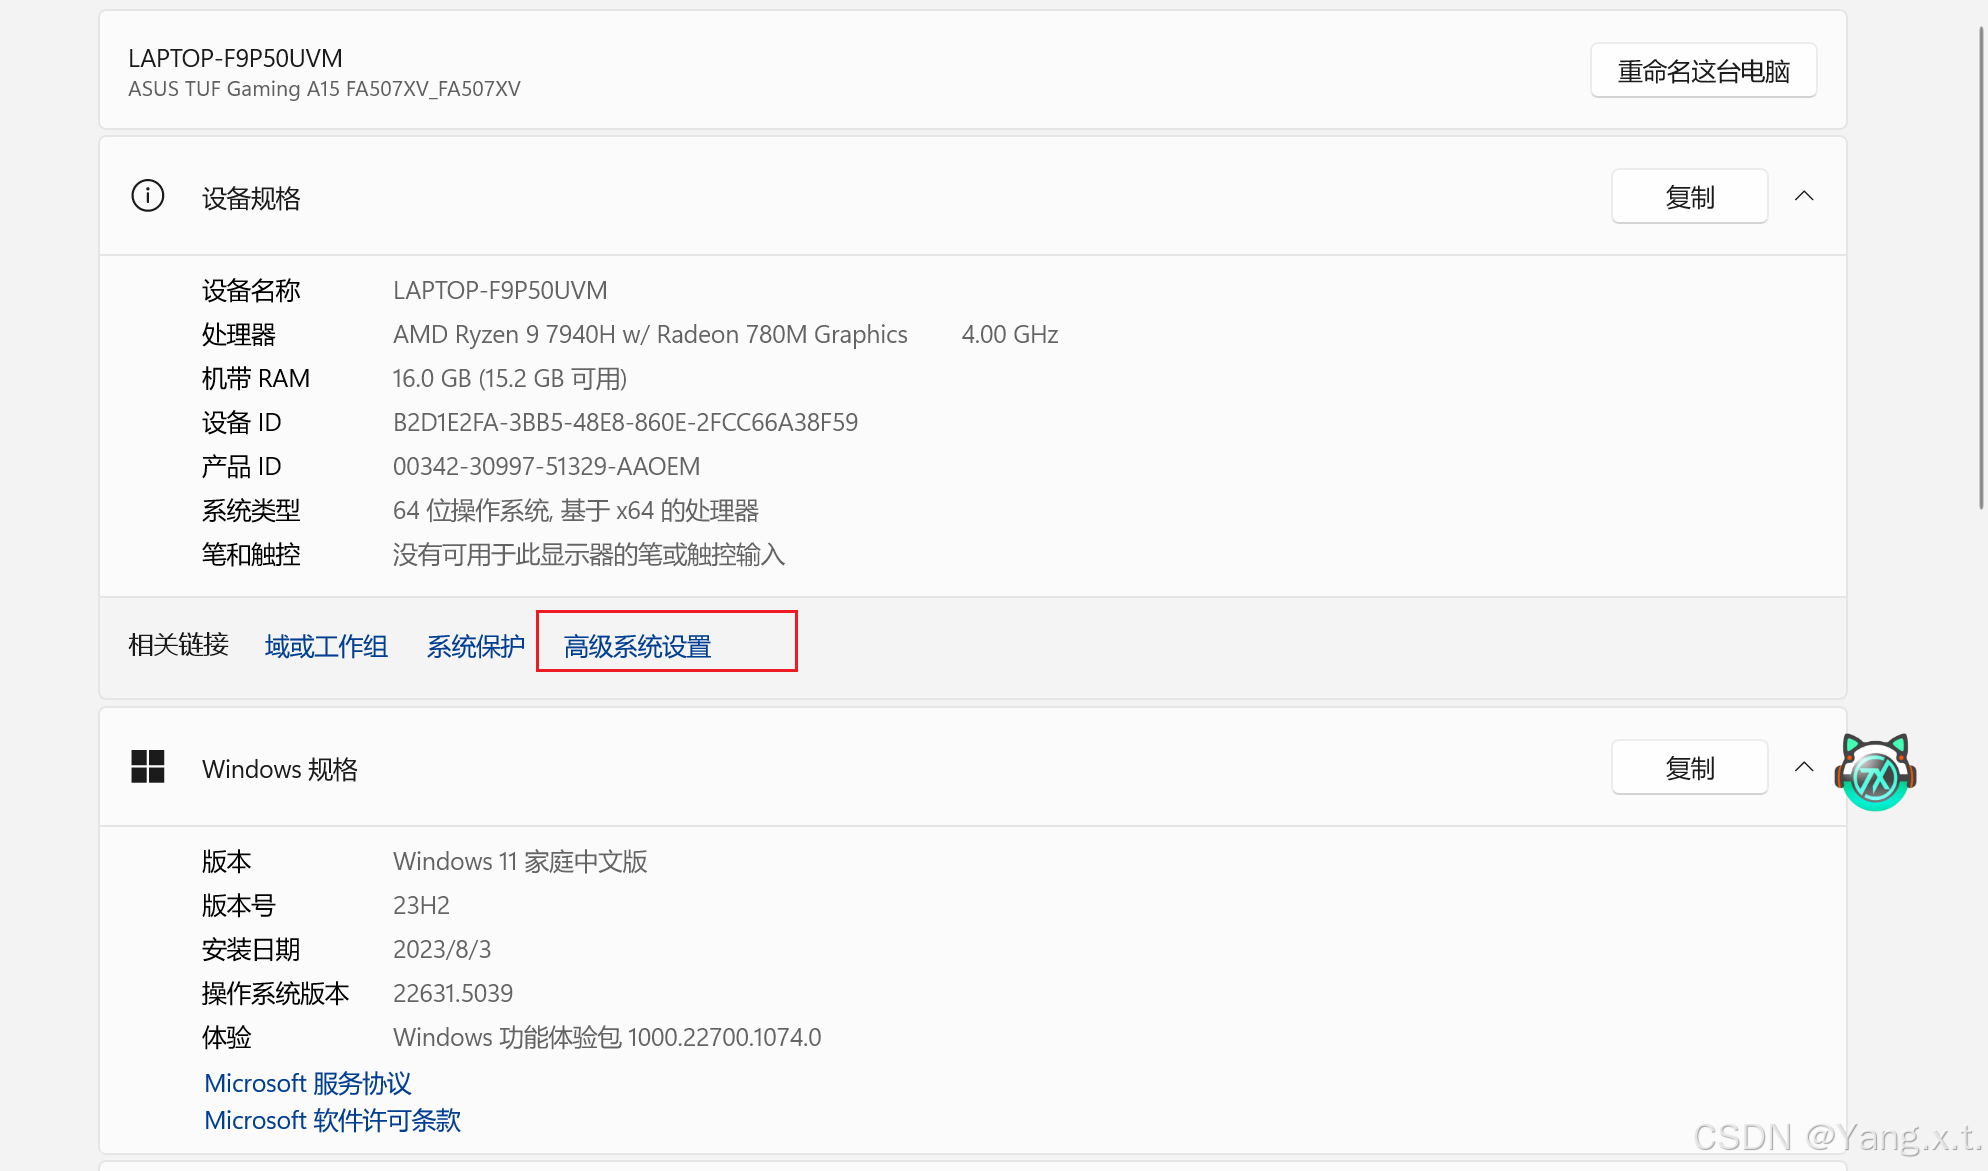The height and width of the screenshot is (1171, 1988).
Task: Click the LAPTOP-F9P50UVM computer name heading
Action: click(x=235, y=58)
